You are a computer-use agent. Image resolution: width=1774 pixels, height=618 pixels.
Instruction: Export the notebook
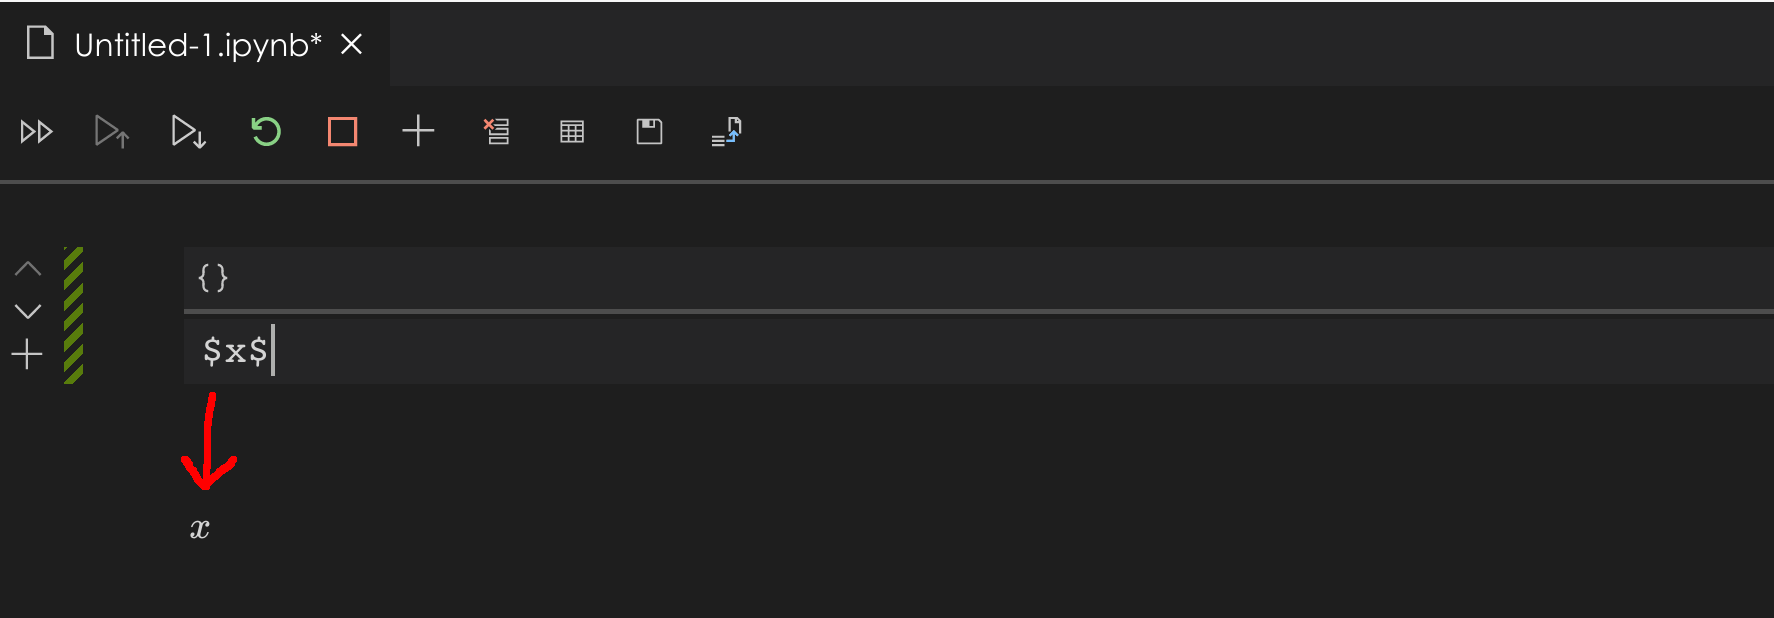tap(726, 131)
